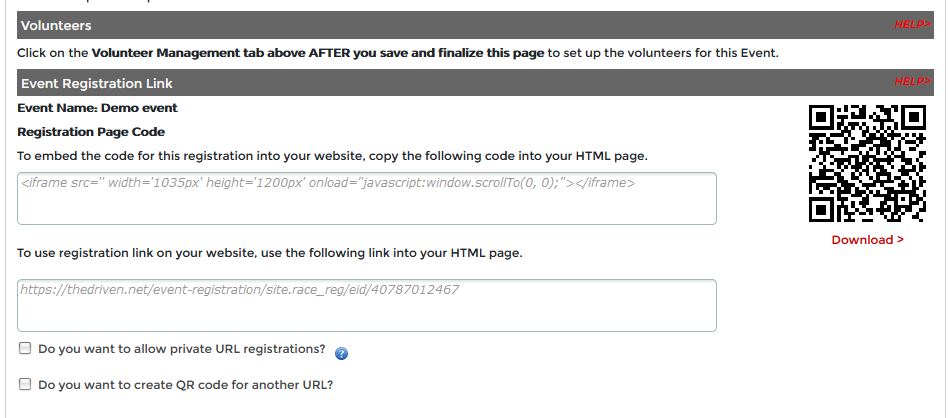The width and height of the screenshot is (948, 418).
Task: Click the bold 'save and finalize this page' text
Action: pos(463,53)
